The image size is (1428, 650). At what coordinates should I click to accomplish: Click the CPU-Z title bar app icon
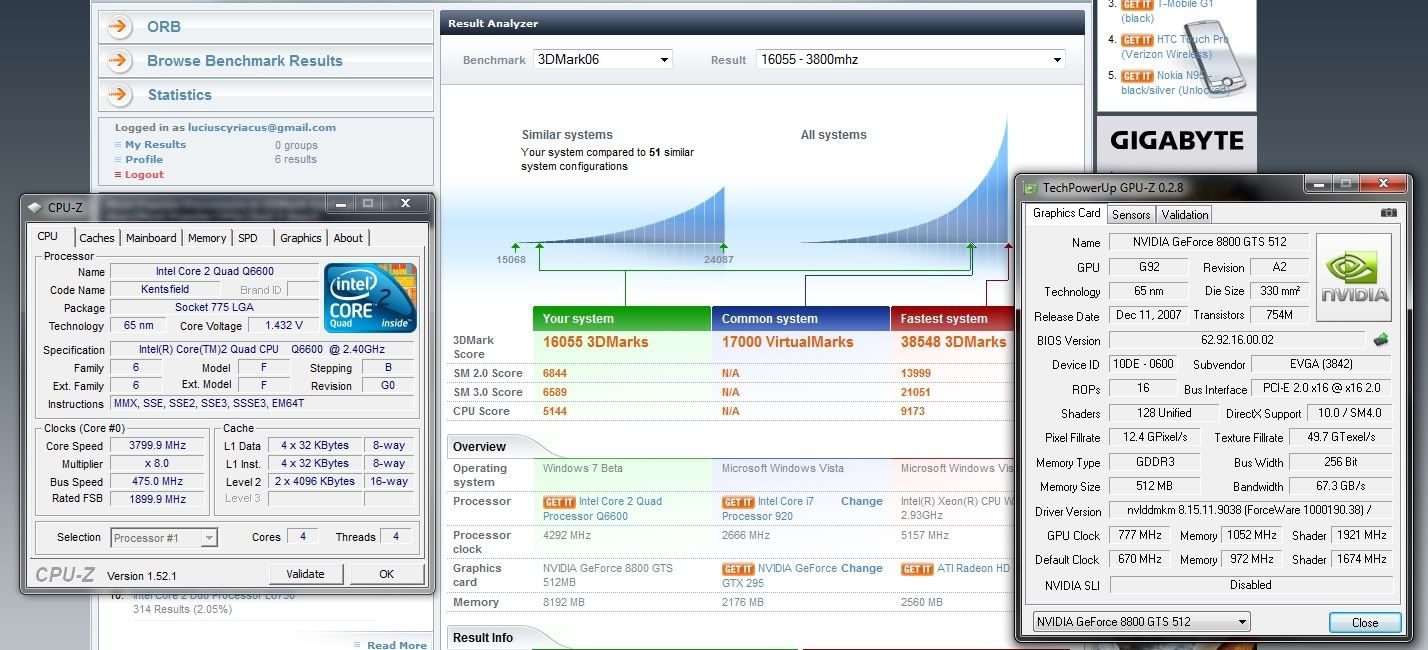[35, 207]
